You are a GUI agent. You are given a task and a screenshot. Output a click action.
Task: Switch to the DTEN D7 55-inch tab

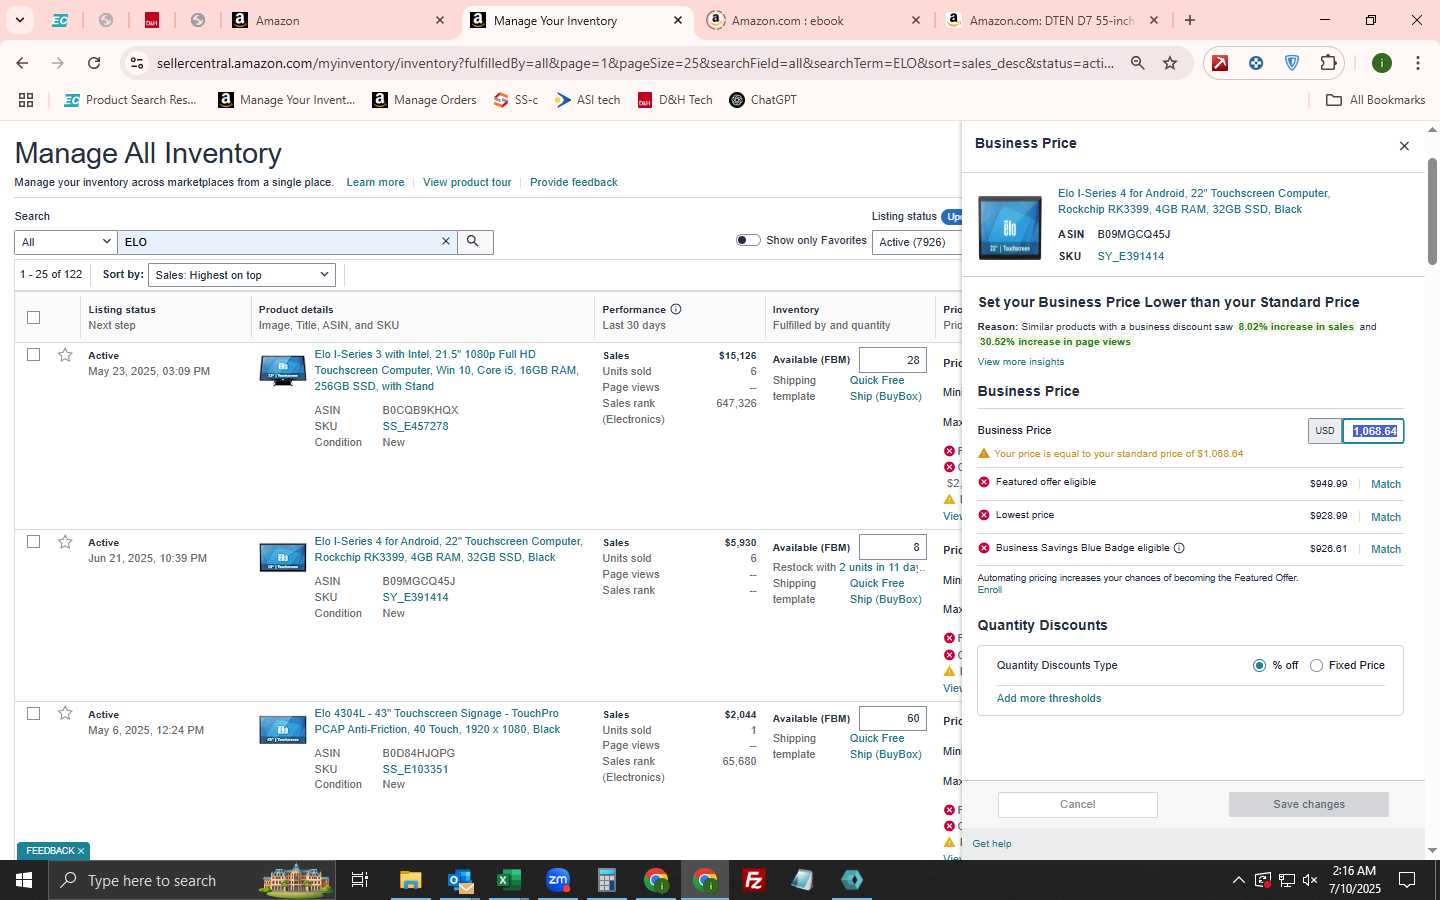[x=1052, y=20]
